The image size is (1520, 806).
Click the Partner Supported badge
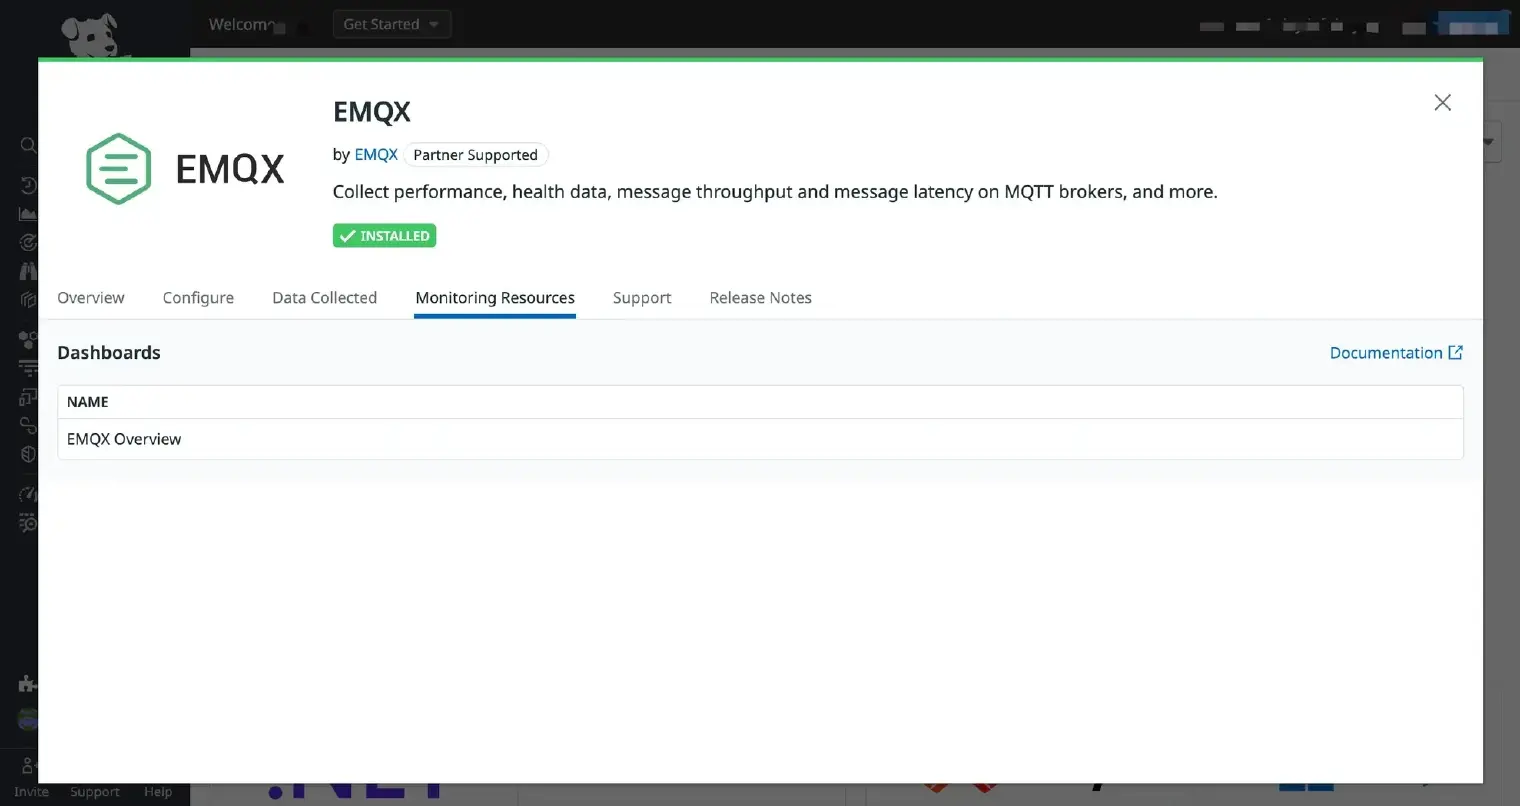pos(475,155)
